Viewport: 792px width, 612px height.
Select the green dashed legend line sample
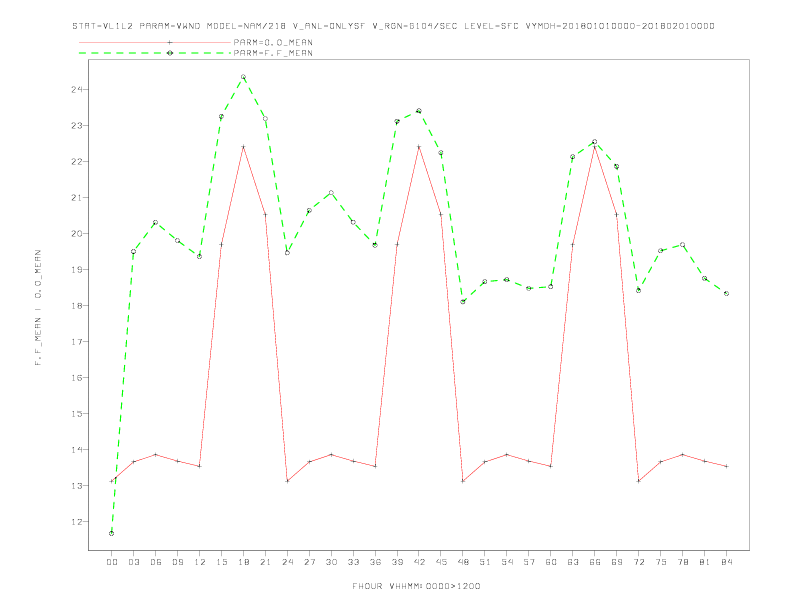click(155, 53)
